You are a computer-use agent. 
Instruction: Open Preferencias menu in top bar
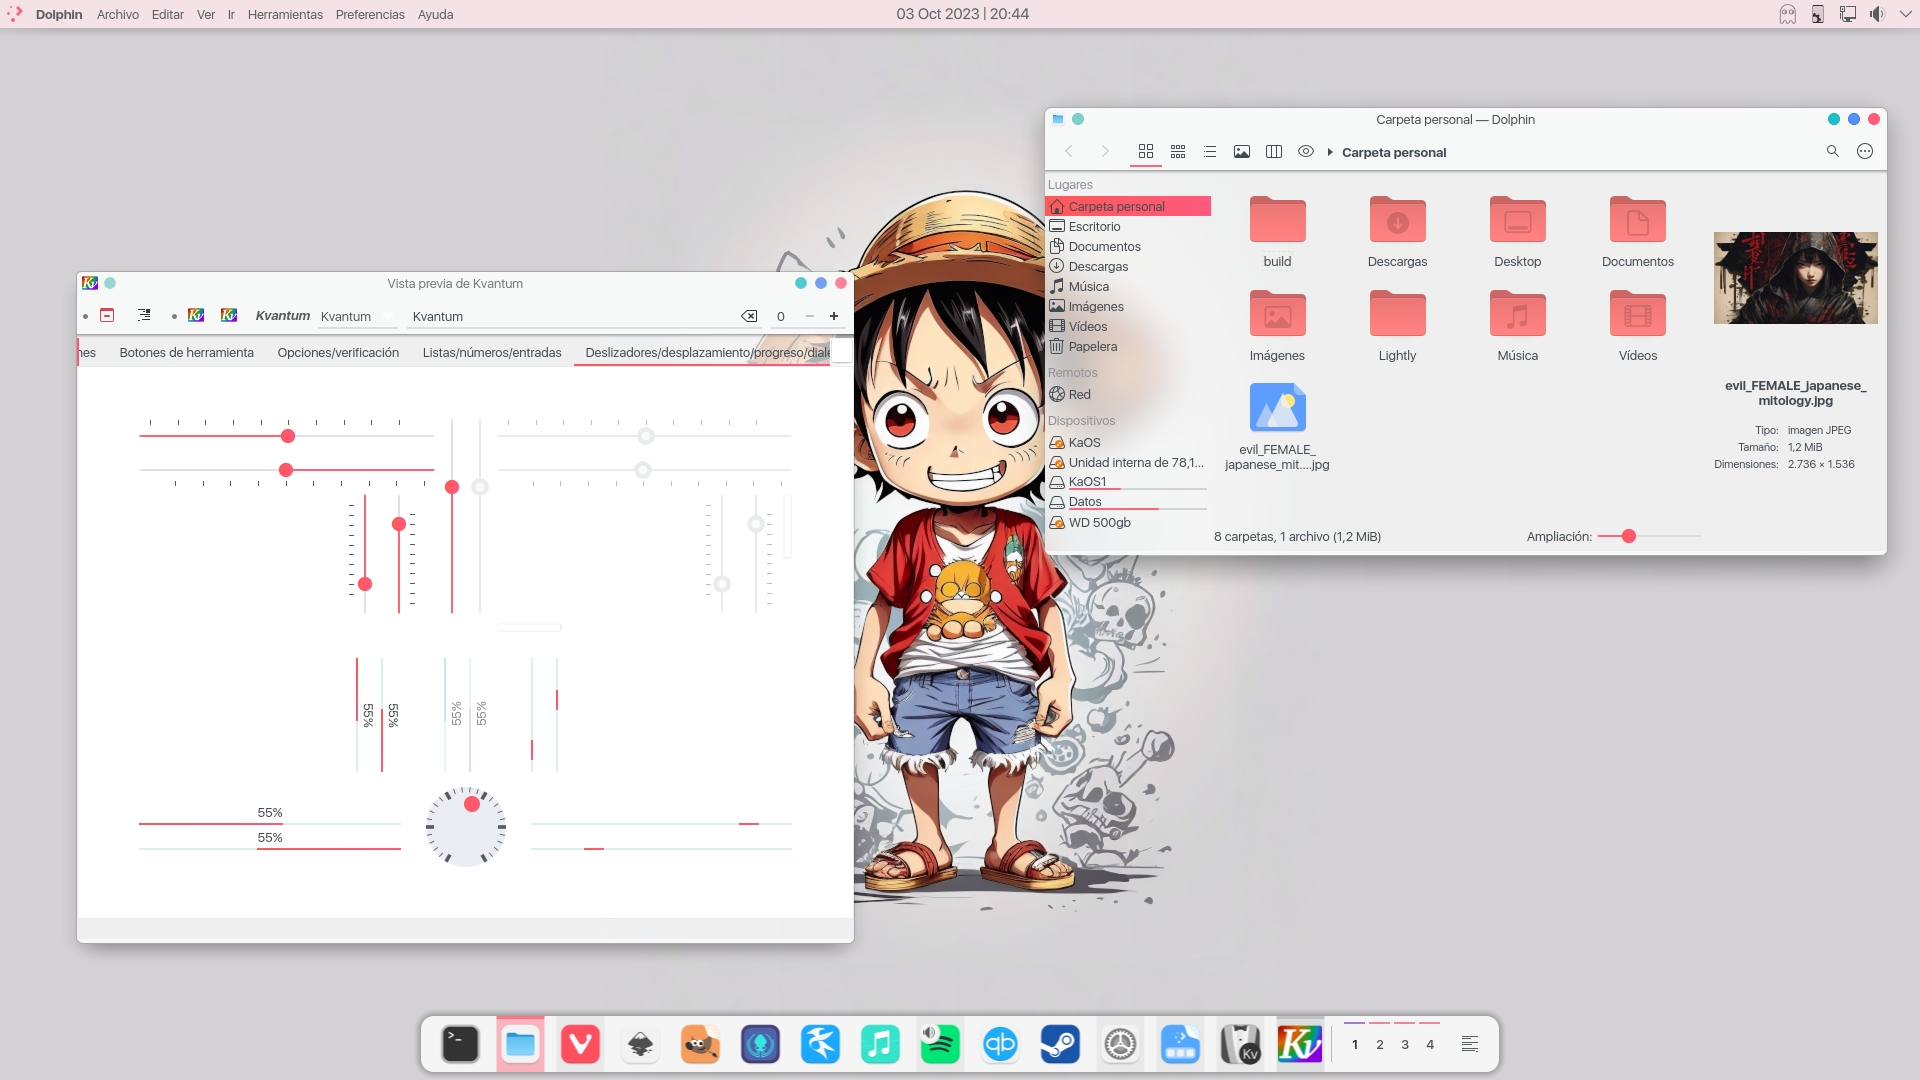(370, 14)
